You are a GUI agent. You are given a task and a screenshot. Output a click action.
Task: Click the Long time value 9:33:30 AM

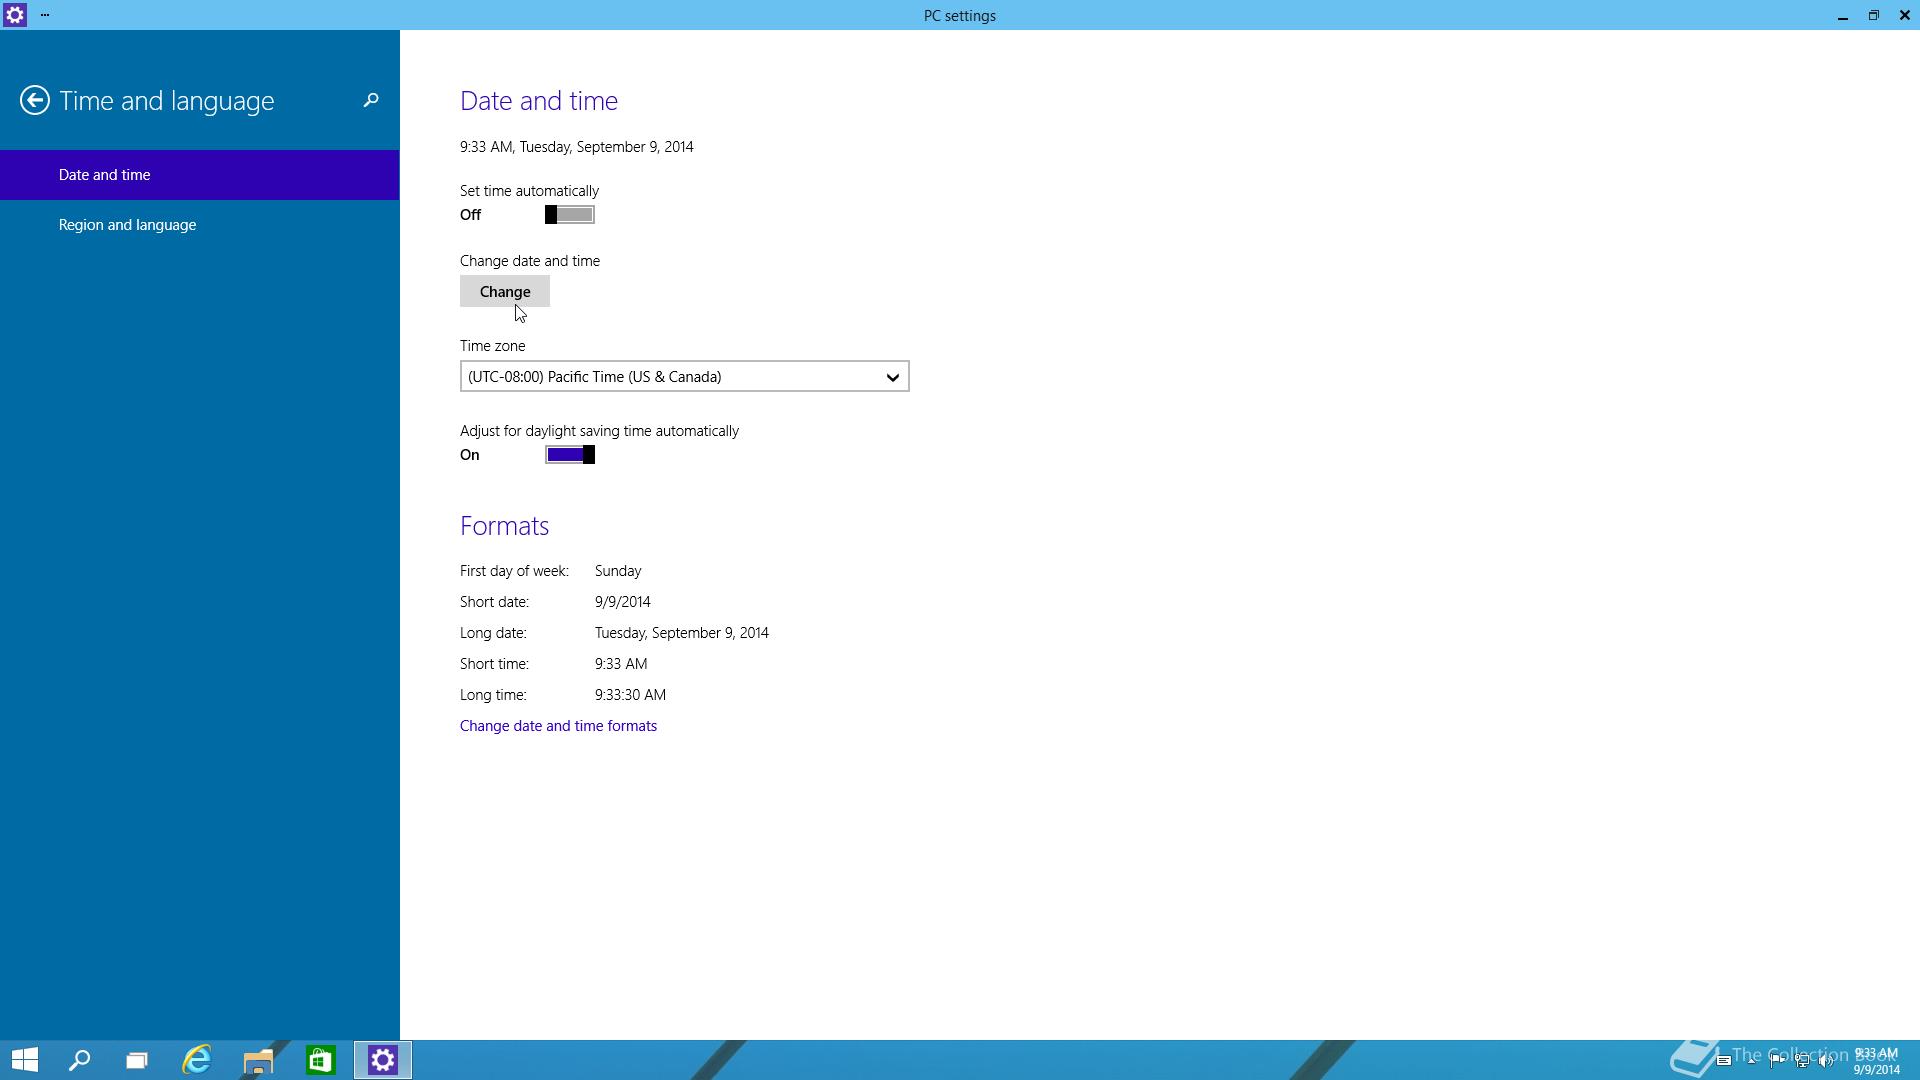tap(630, 695)
